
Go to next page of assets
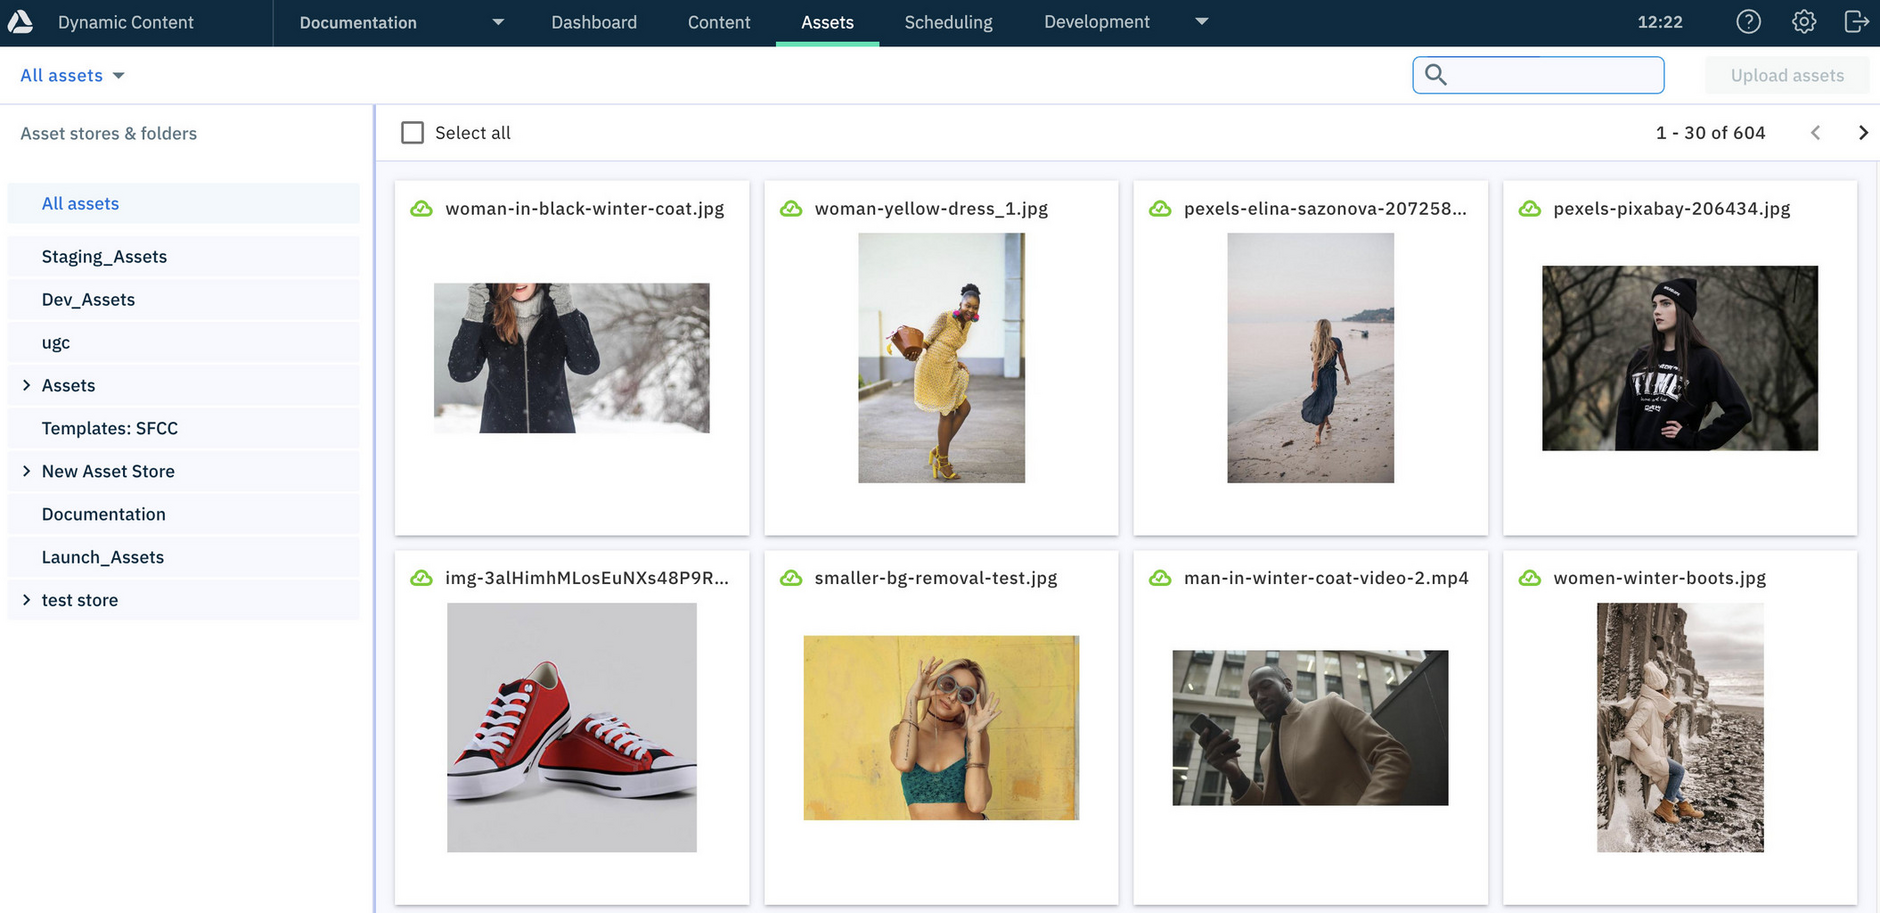[x=1862, y=133]
